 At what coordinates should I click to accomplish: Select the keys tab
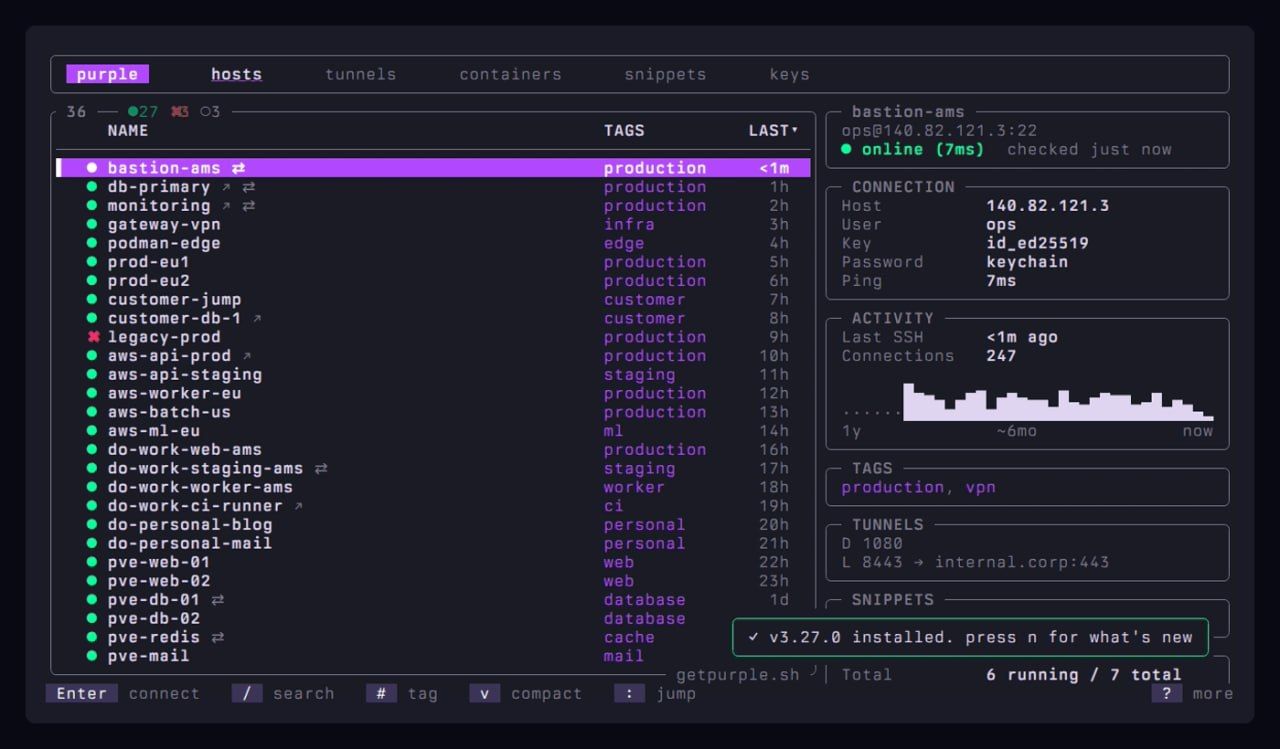[x=789, y=74]
